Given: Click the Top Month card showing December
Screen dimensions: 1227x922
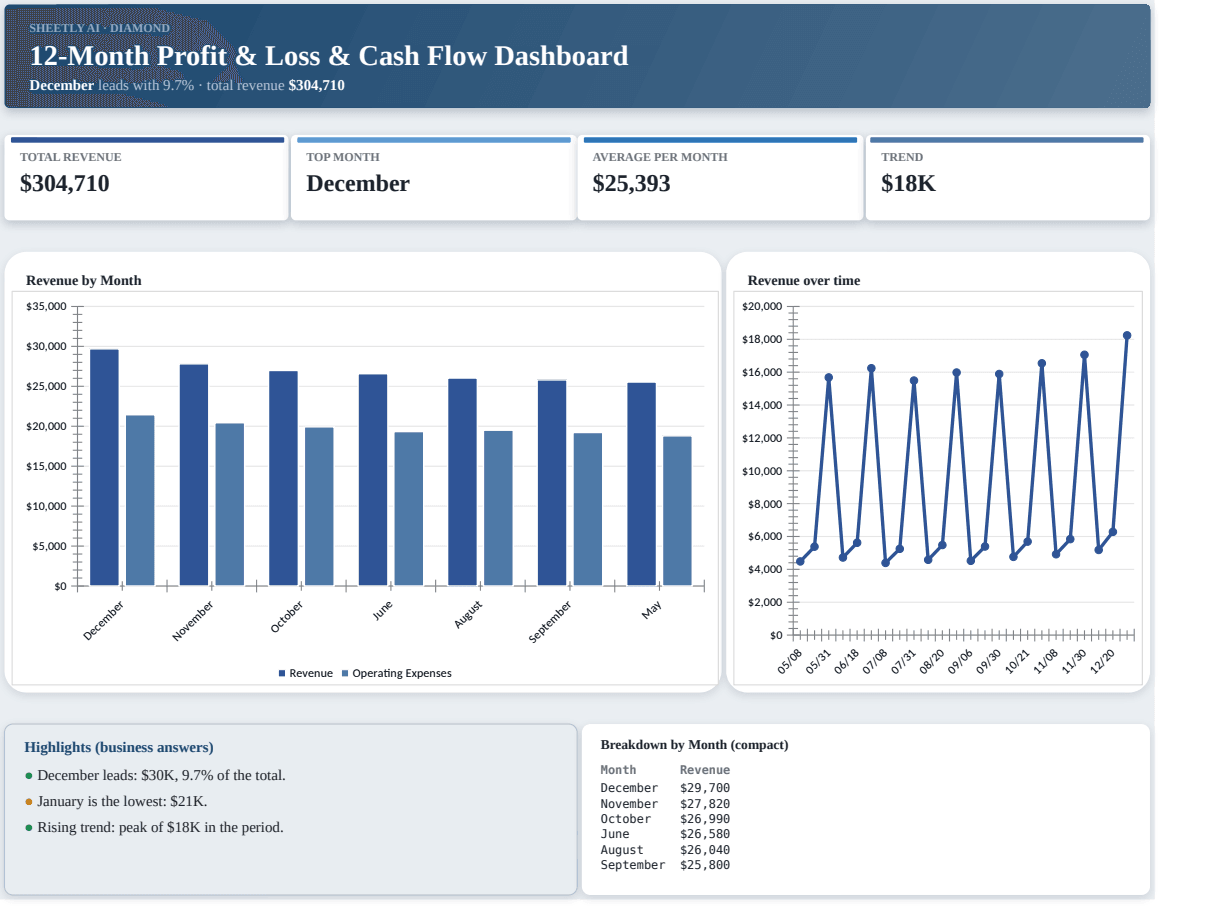Looking at the screenshot, I should 432,178.
